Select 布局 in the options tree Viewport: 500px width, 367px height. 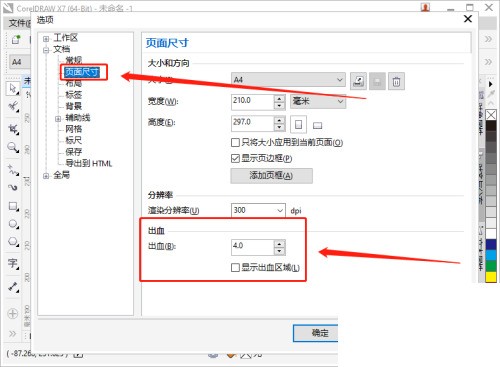[x=73, y=83]
